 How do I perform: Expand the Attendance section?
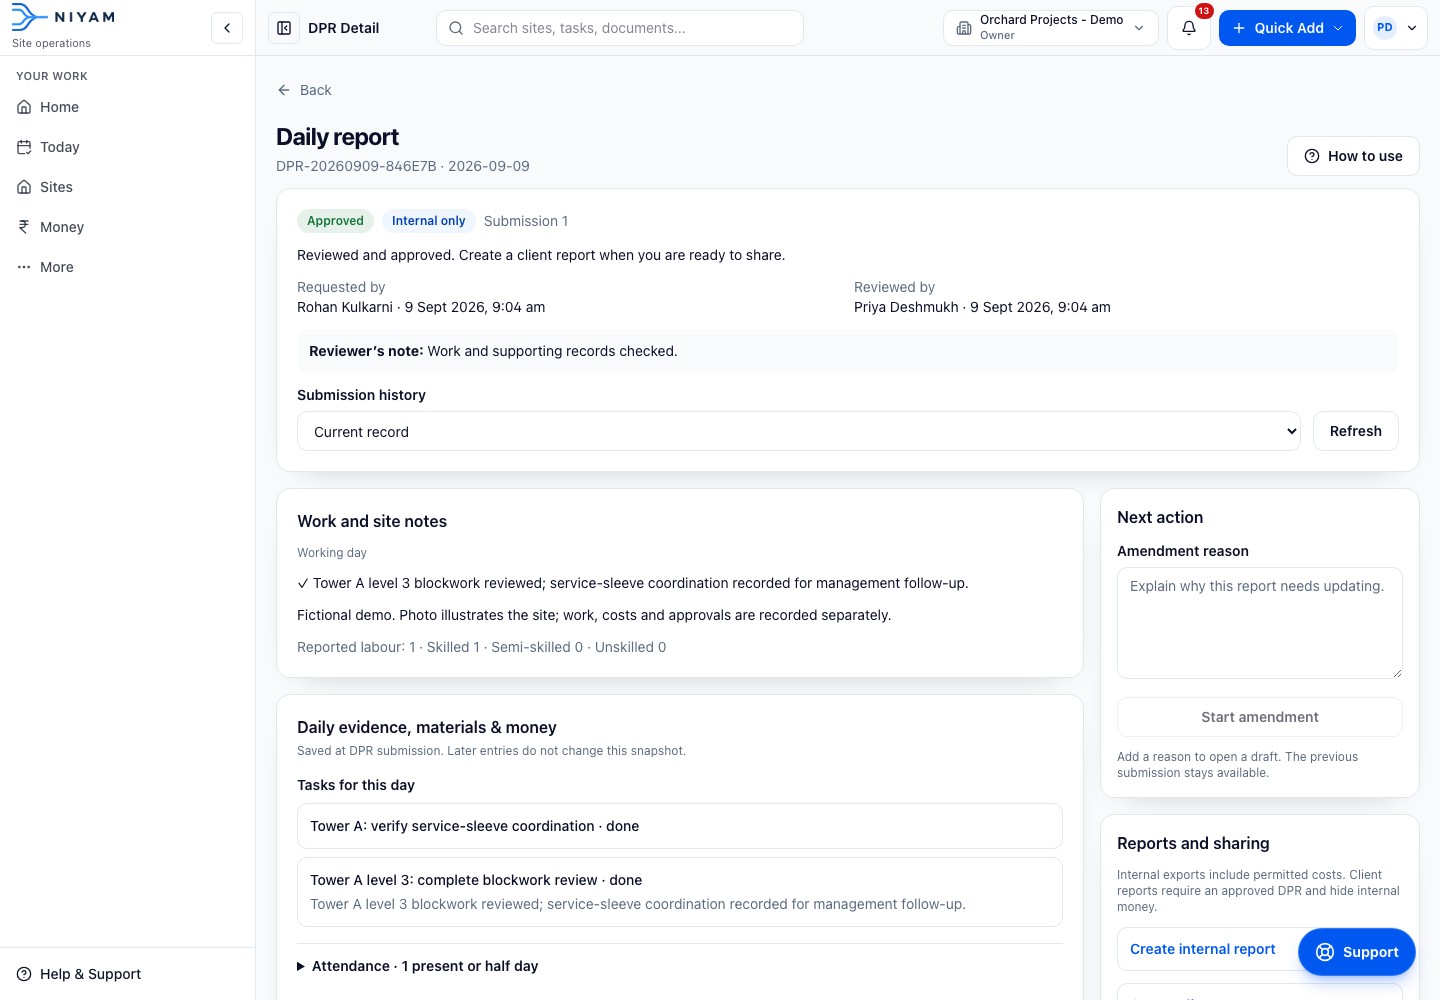click(x=418, y=966)
